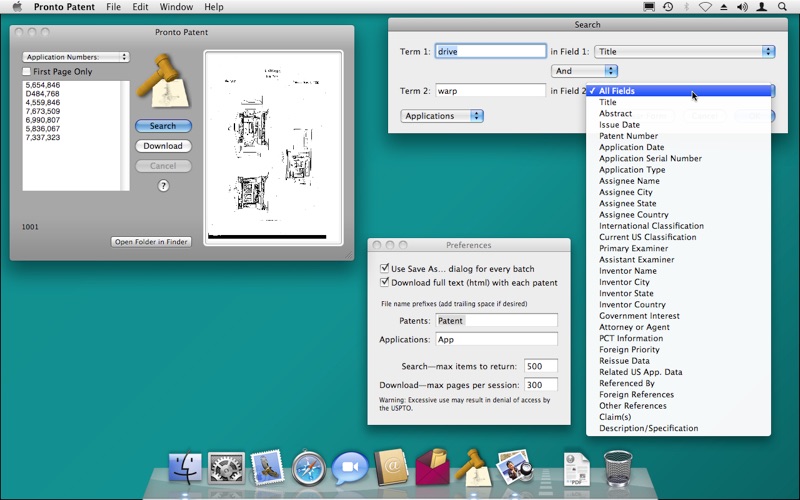This screenshot has width=800, height=500.
Task: Open Address Book icon in the Dock
Action: 391,467
